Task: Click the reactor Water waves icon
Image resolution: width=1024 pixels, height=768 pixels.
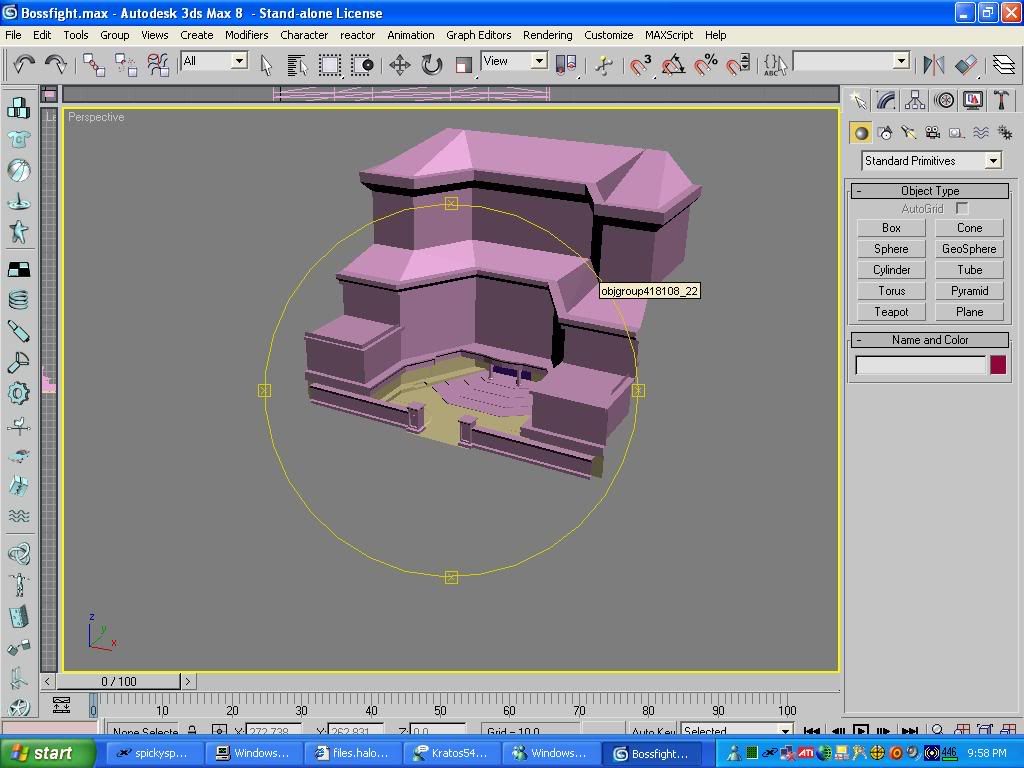Action: 18,517
